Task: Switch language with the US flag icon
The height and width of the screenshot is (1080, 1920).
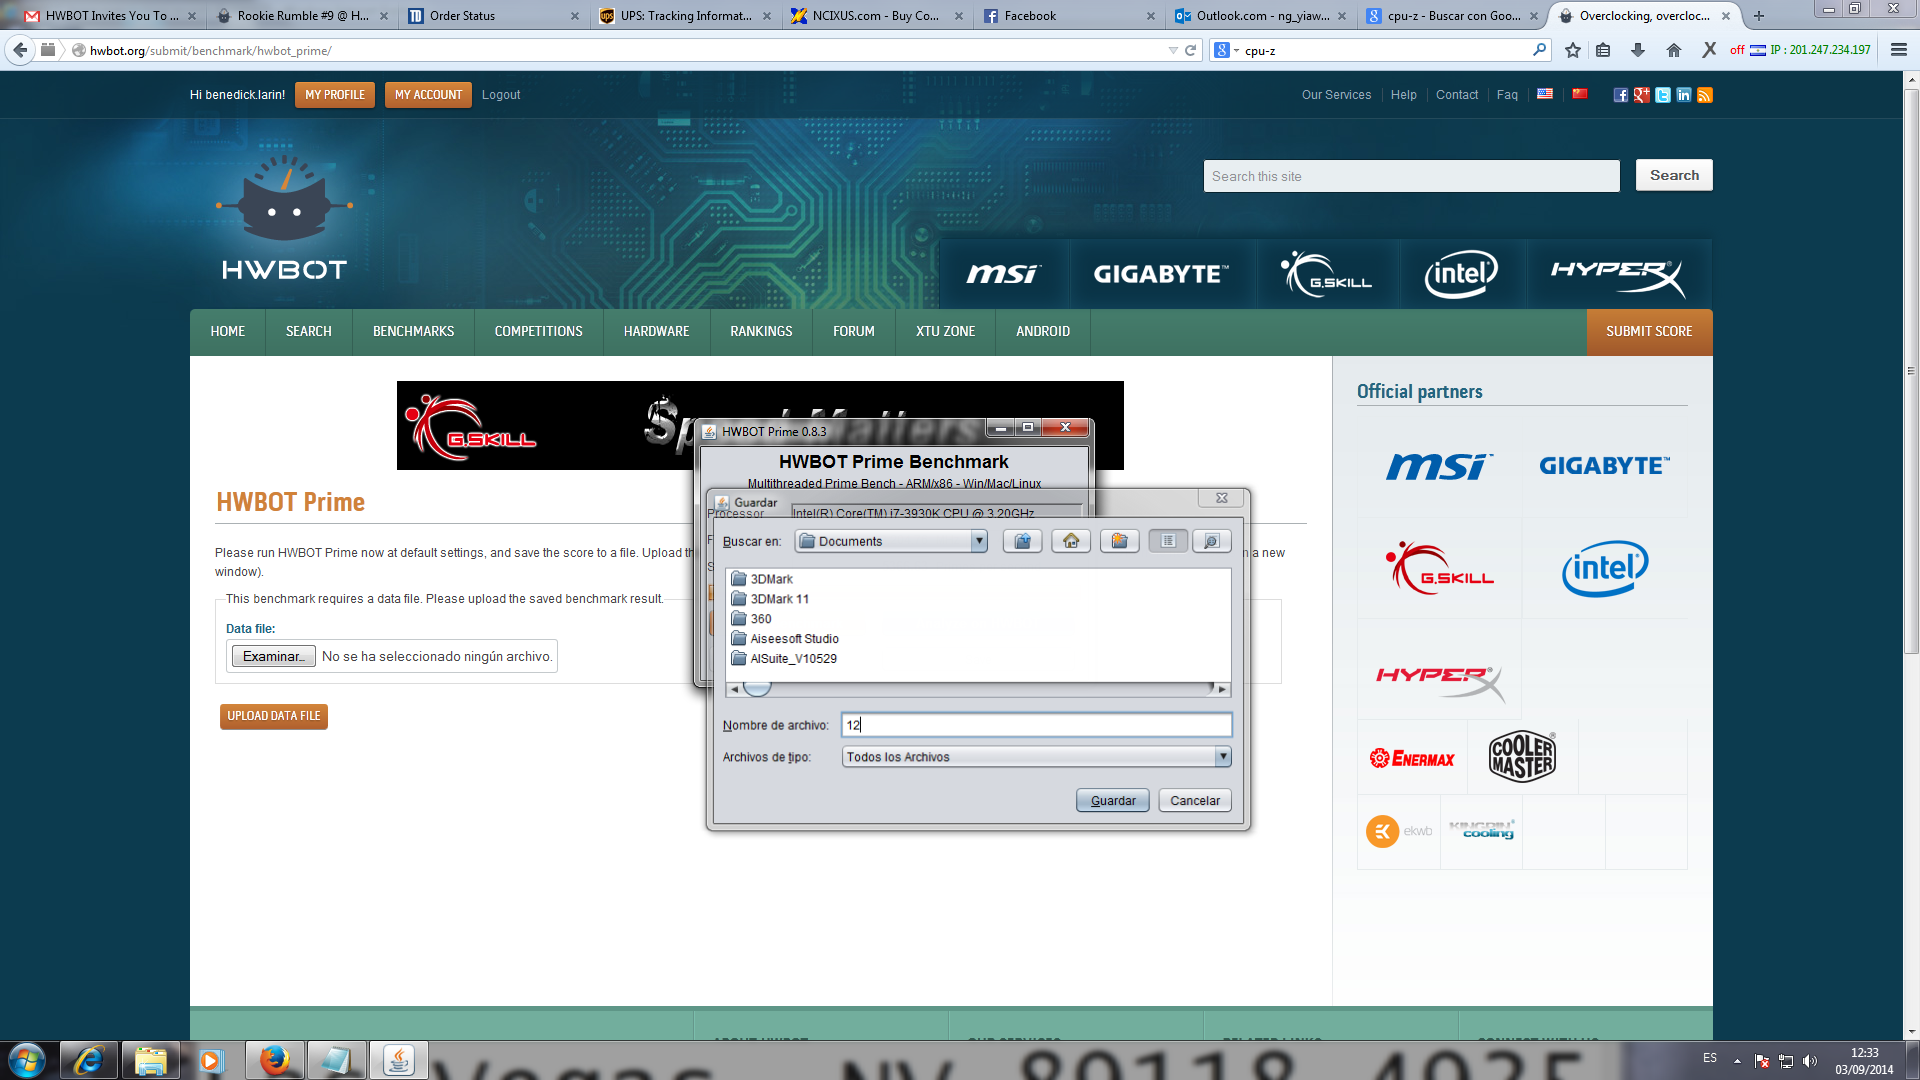Action: click(x=1545, y=94)
